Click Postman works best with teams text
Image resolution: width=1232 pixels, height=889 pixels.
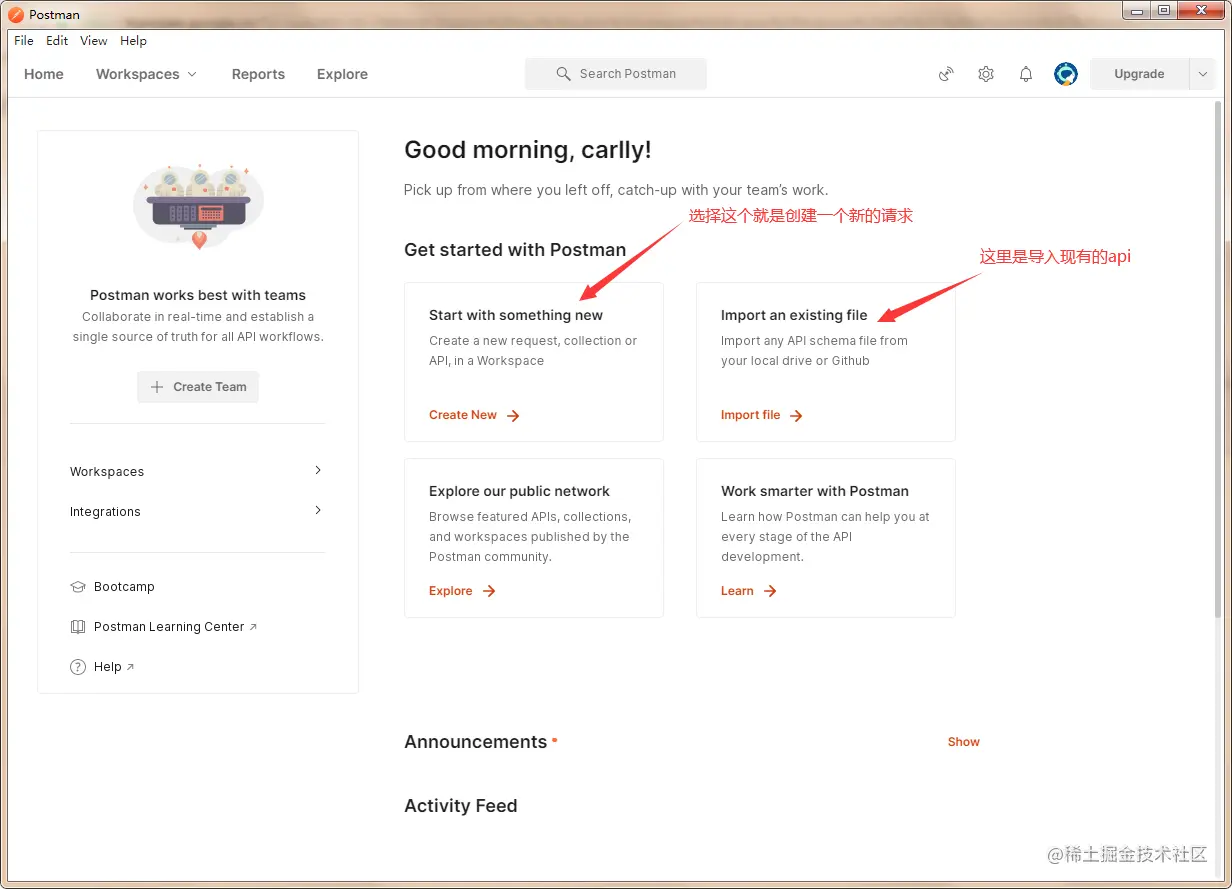tap(198, 295)
